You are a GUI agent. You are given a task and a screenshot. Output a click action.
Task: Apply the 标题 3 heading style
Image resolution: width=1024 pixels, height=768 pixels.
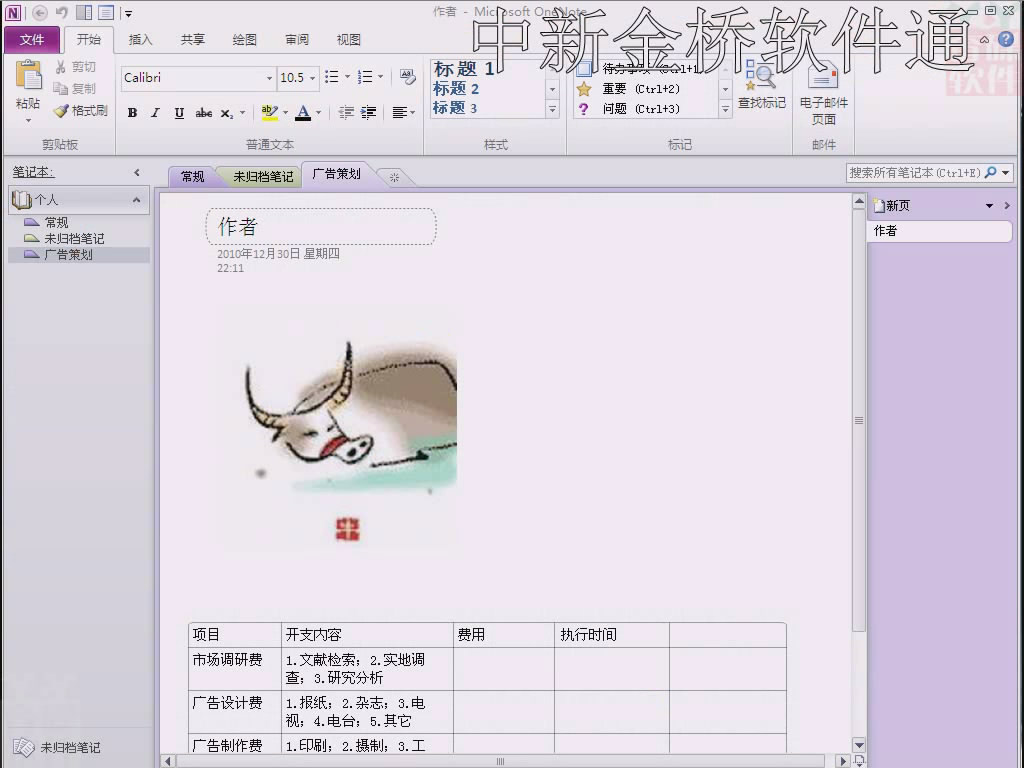point(455,108)
